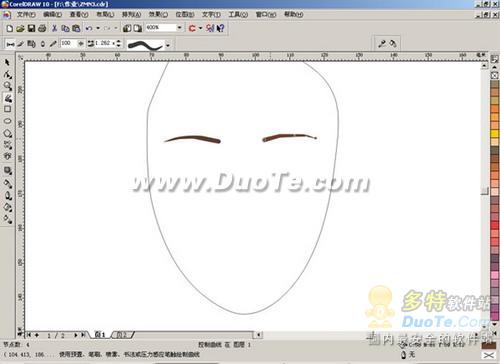Switch to the page 2 tab
This screenshot has width=500, height=364.
(x=122, y=335)
